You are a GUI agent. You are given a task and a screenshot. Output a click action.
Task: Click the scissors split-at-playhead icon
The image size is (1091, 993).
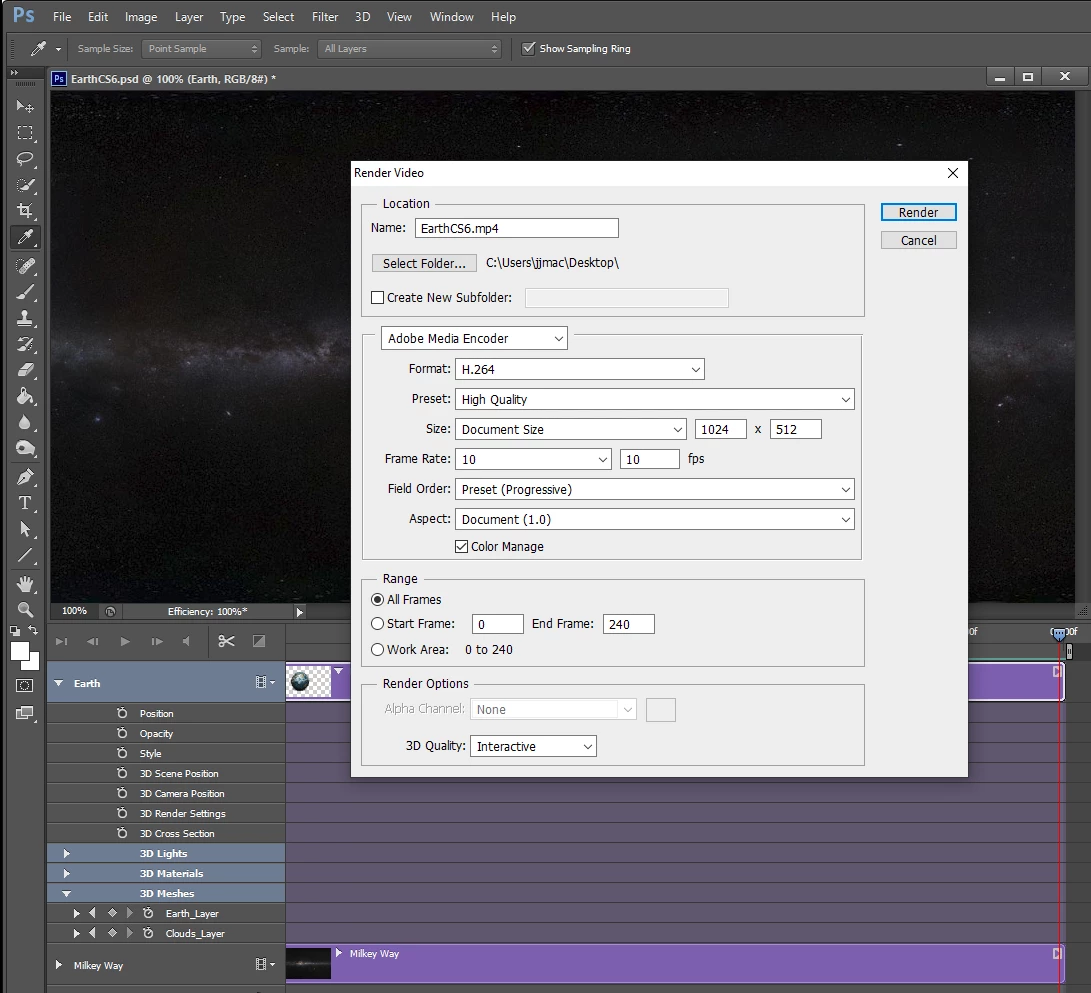click(226, 641)
